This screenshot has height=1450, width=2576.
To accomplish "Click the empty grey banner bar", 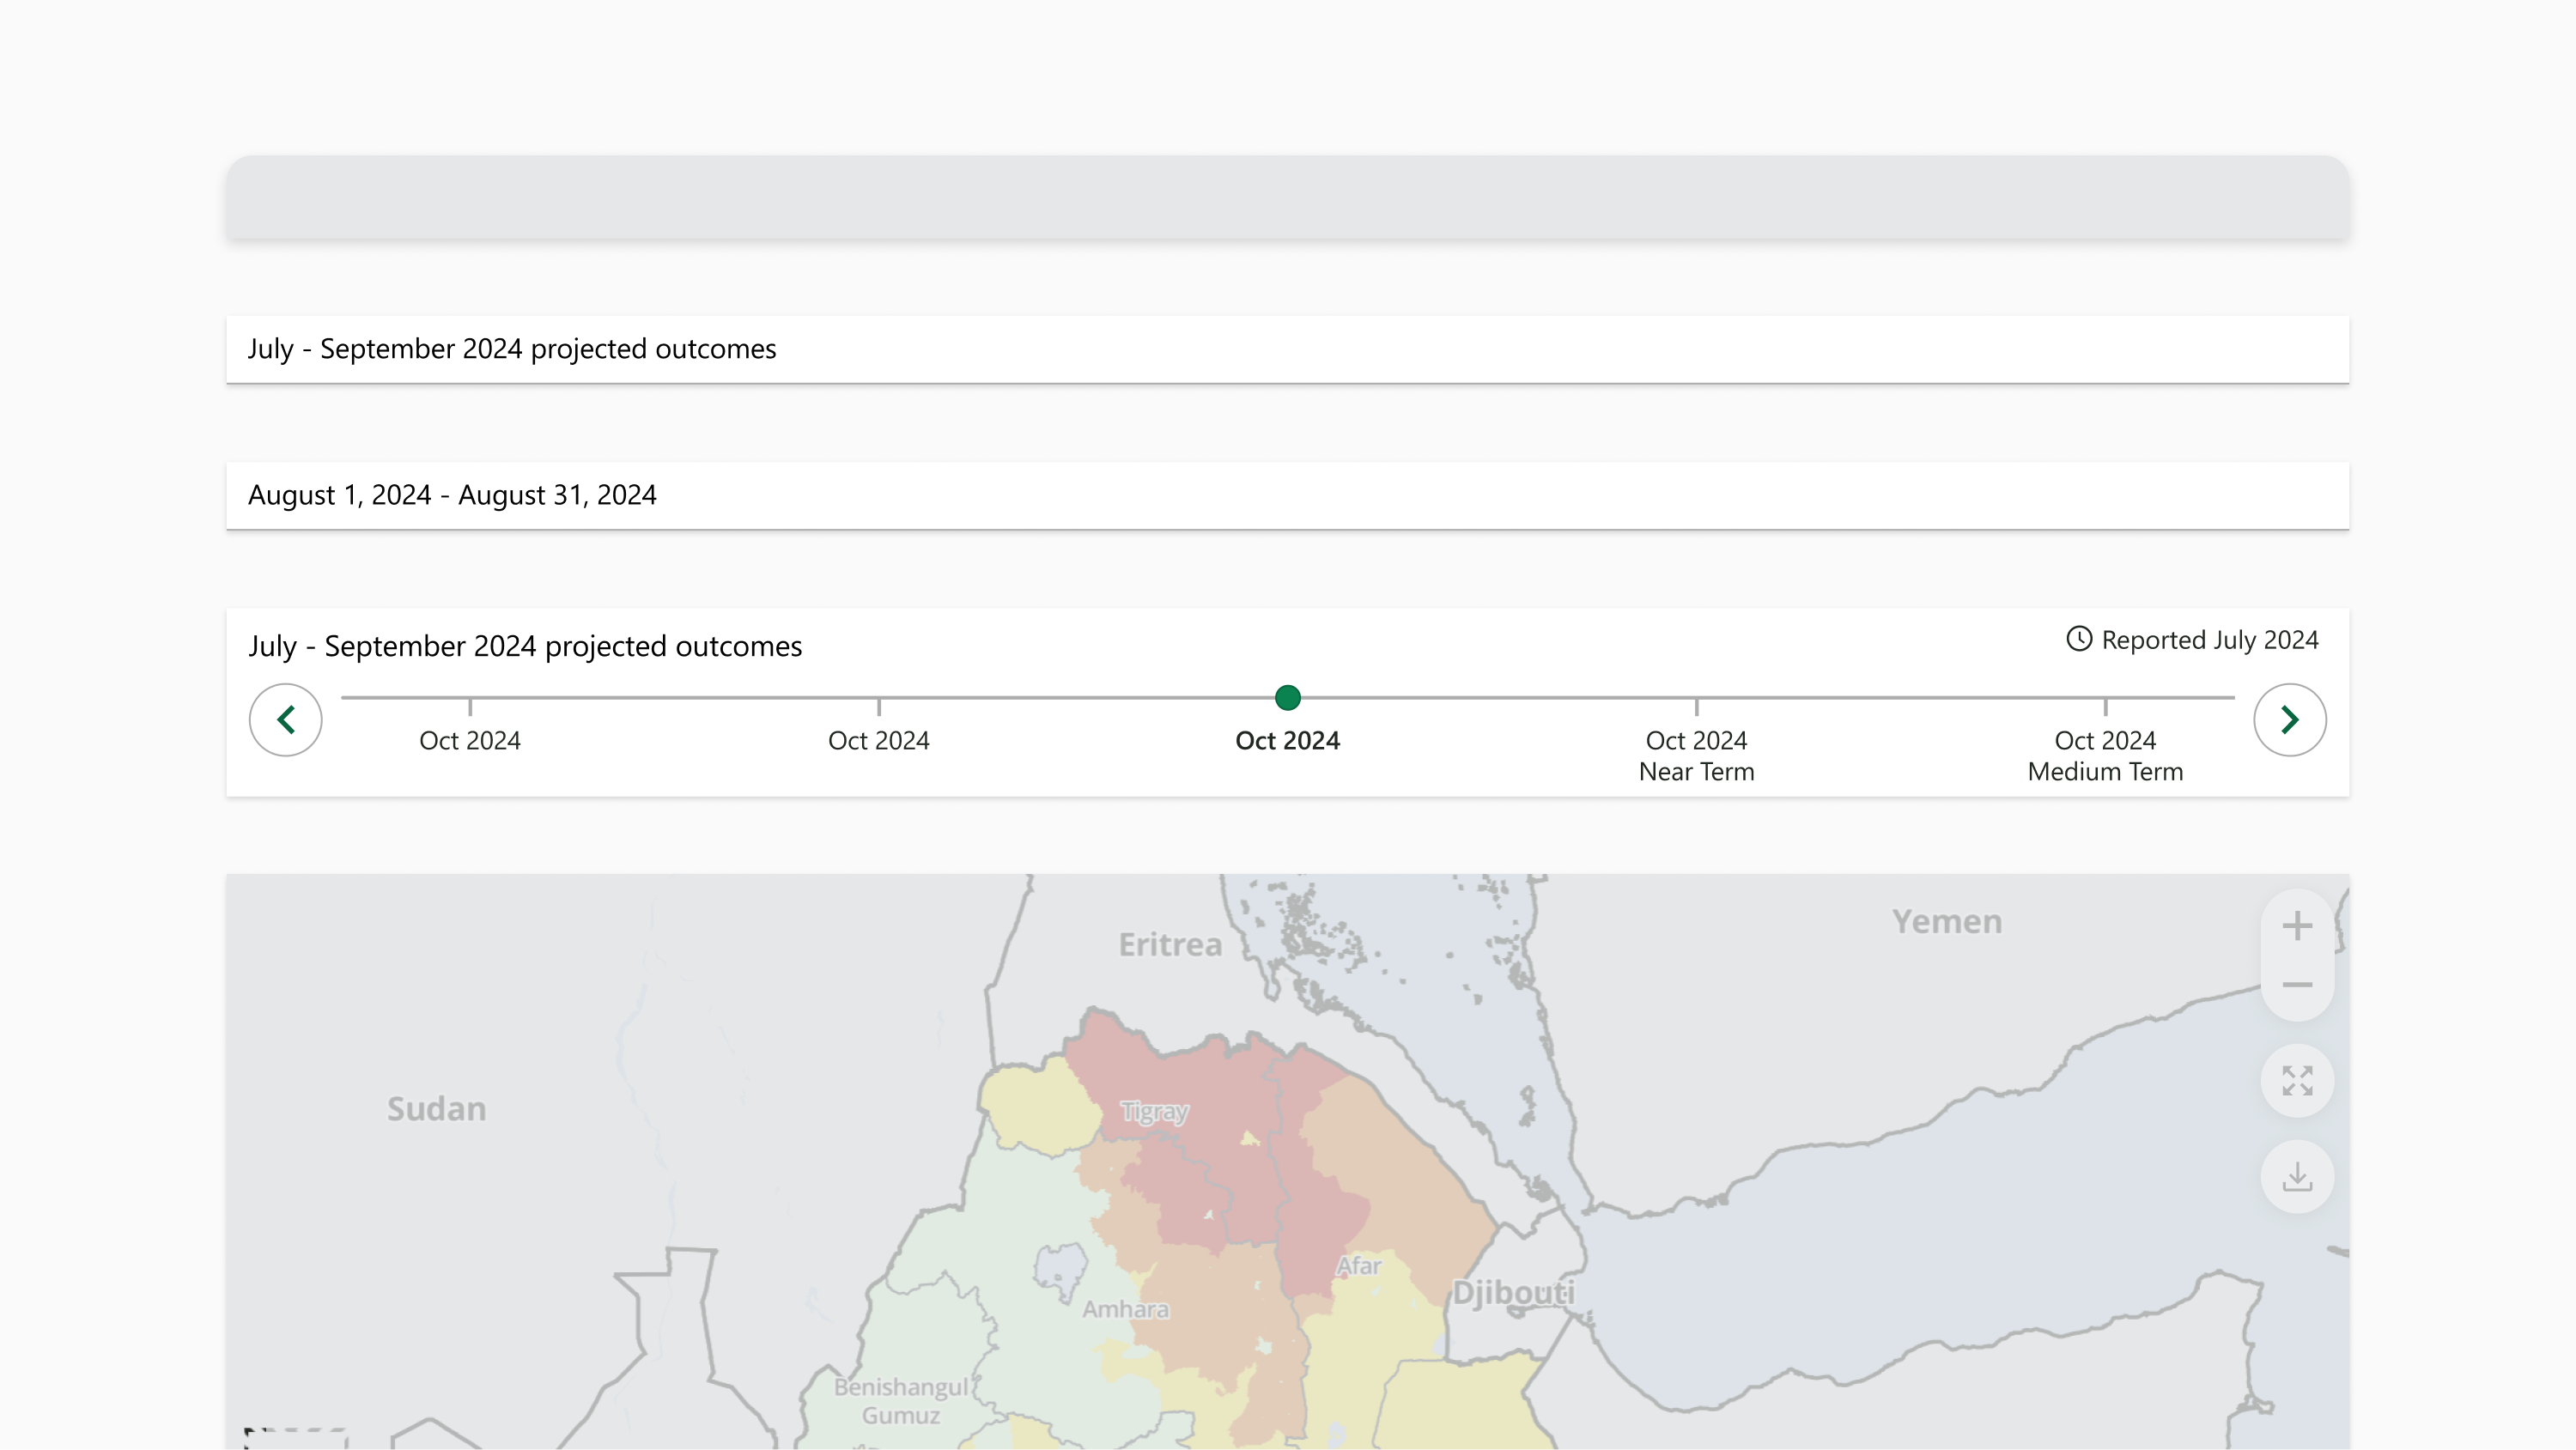I will [1287, 197].
